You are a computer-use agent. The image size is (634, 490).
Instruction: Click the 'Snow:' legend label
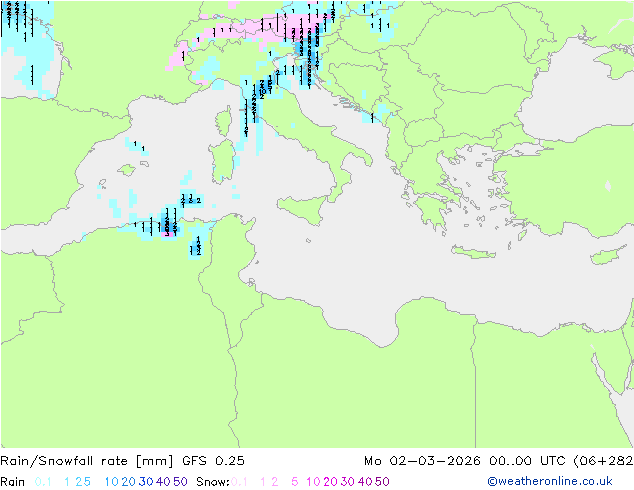(213, 482)
